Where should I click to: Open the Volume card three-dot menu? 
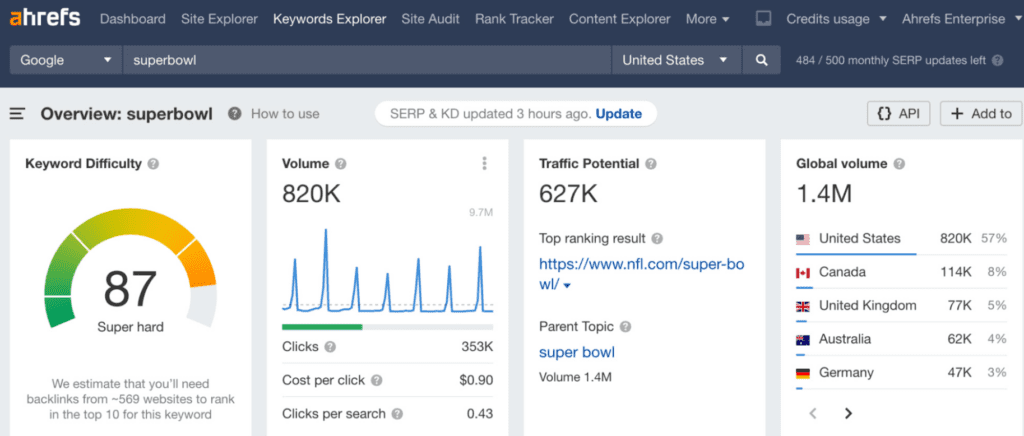click(484, 163)
